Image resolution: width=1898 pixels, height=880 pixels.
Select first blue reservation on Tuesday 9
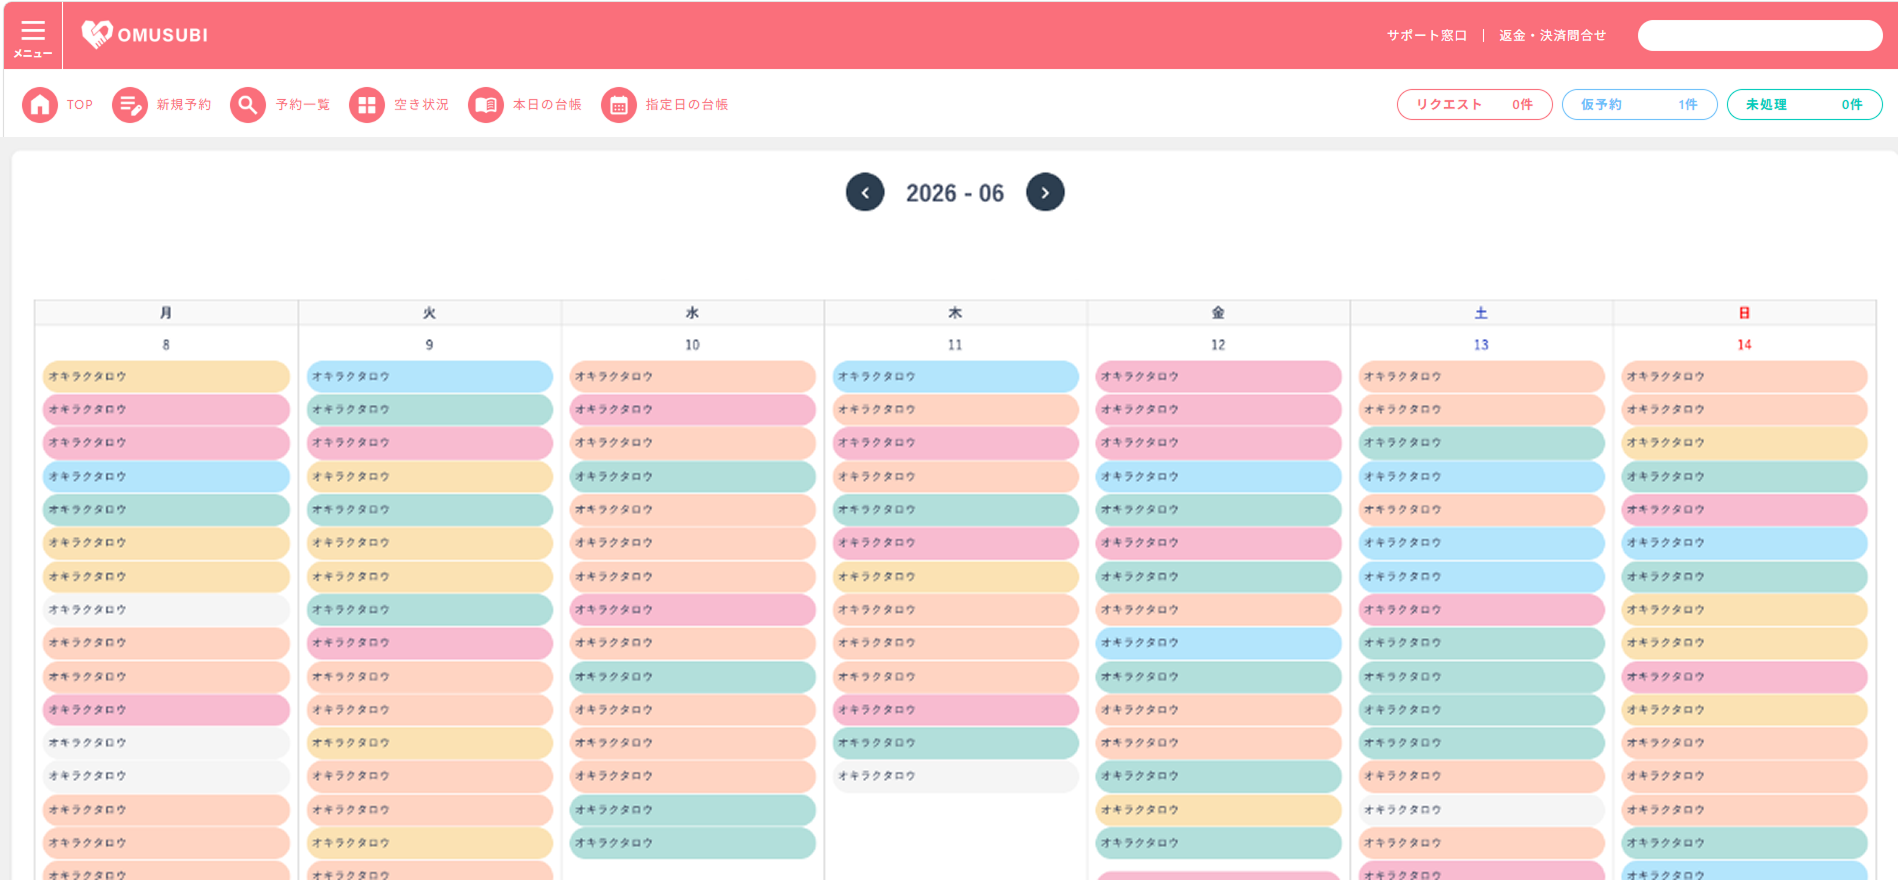[429, 377]
